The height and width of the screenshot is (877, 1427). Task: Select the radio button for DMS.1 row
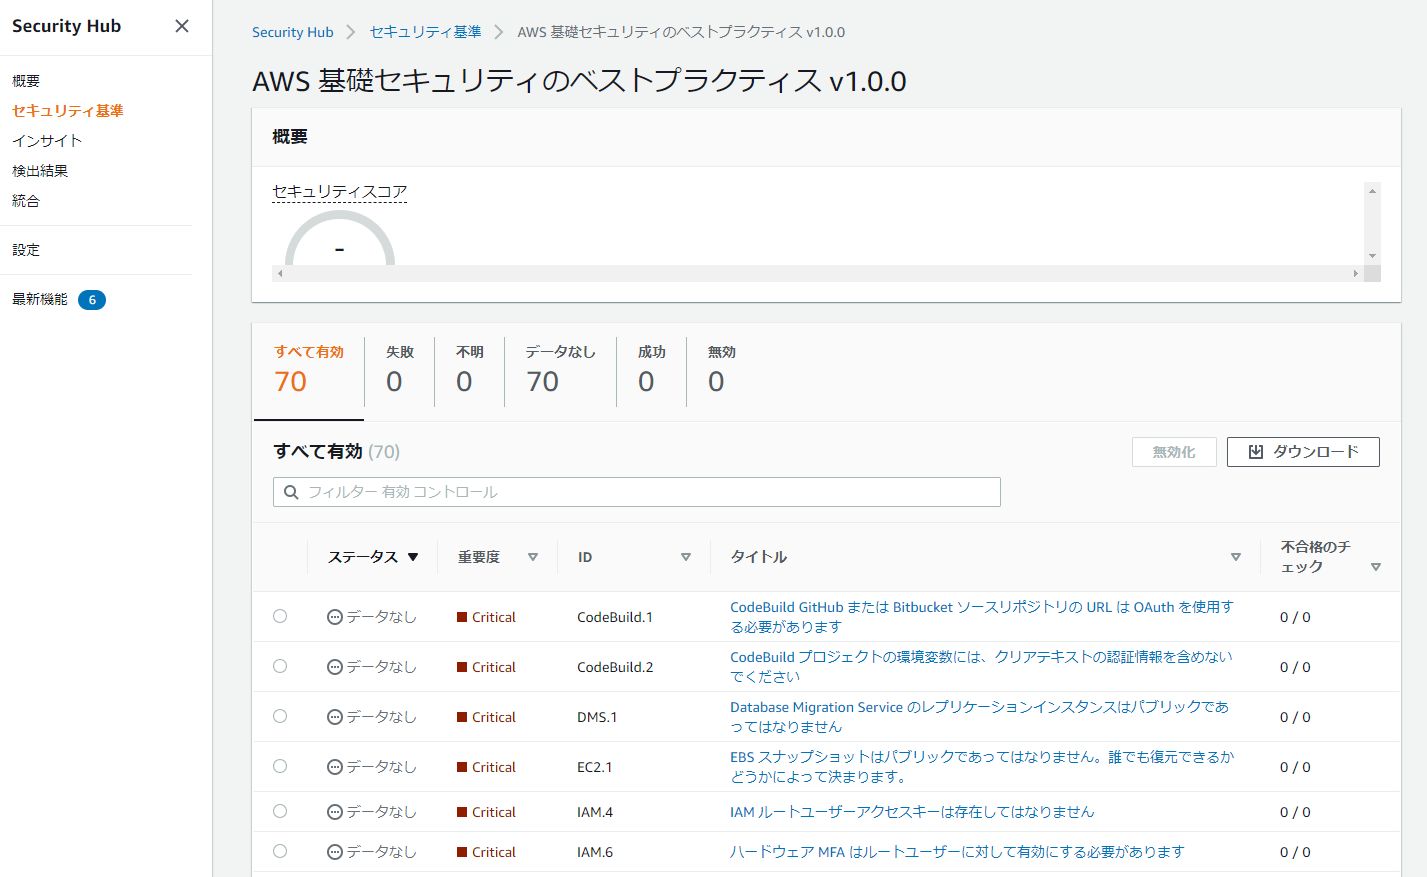[280, 716]
